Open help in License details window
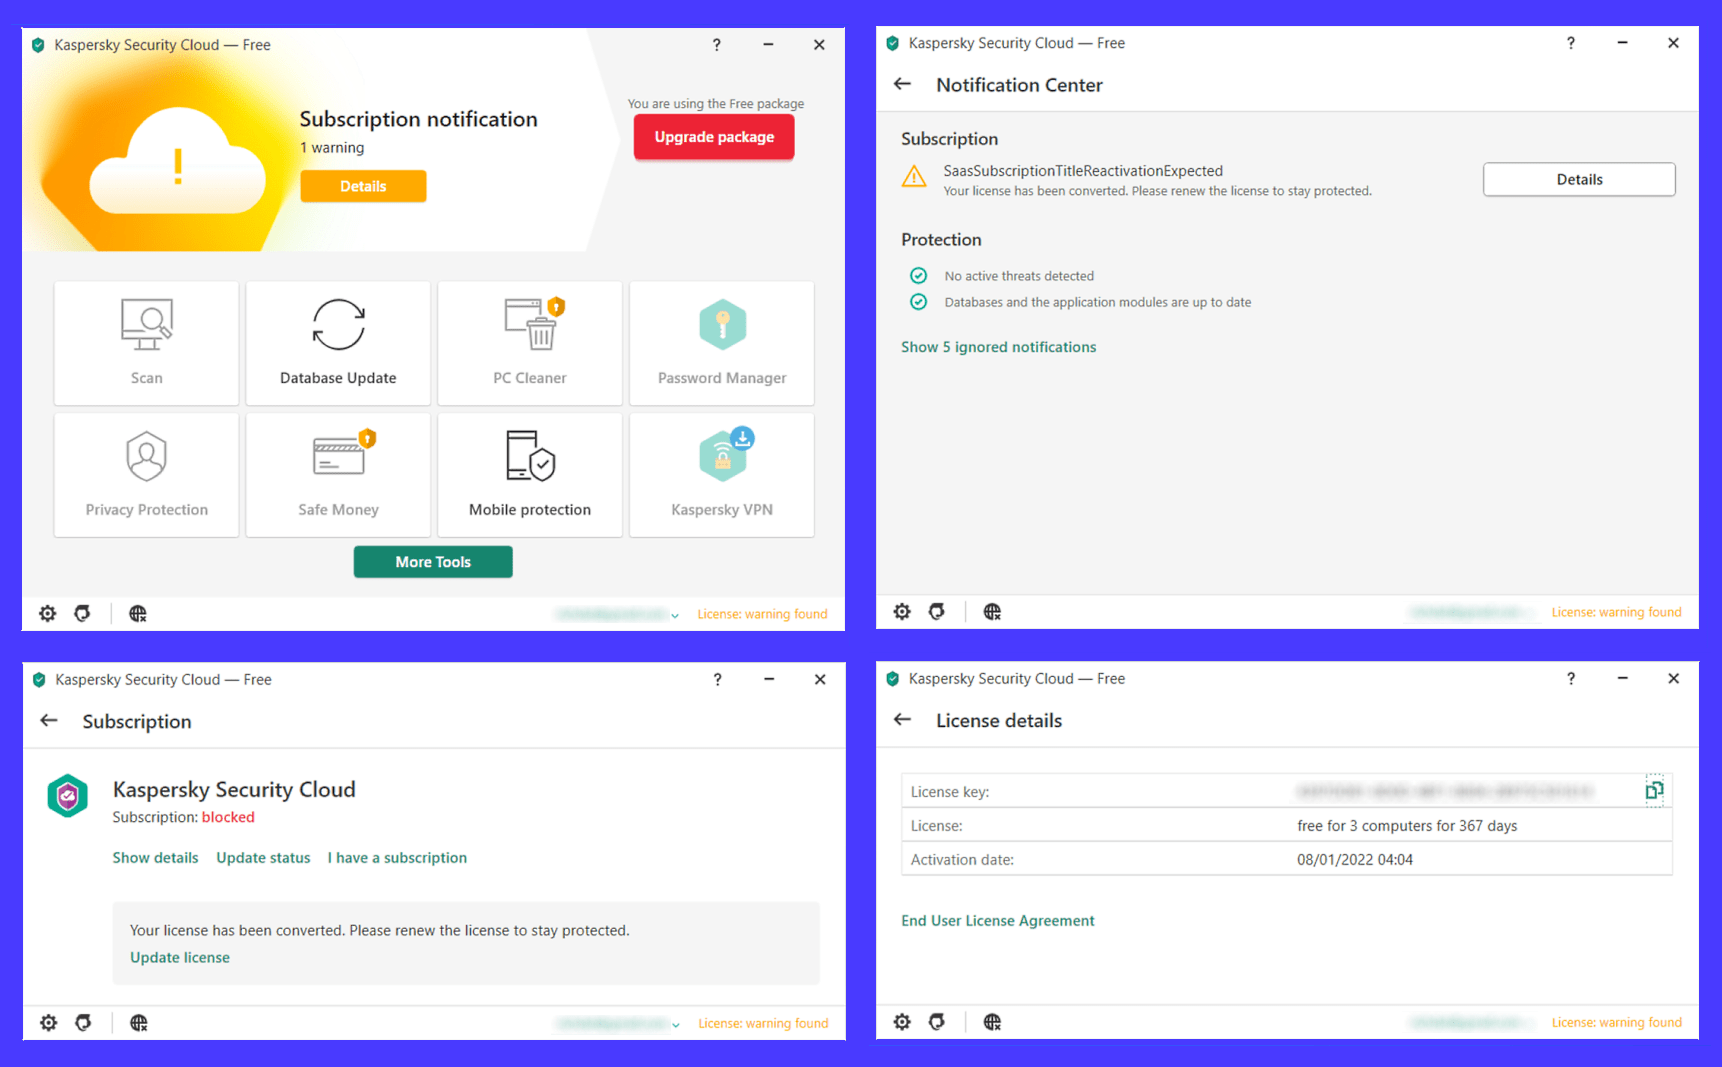1722x1067 pixels. click(x=1570, y=678)
